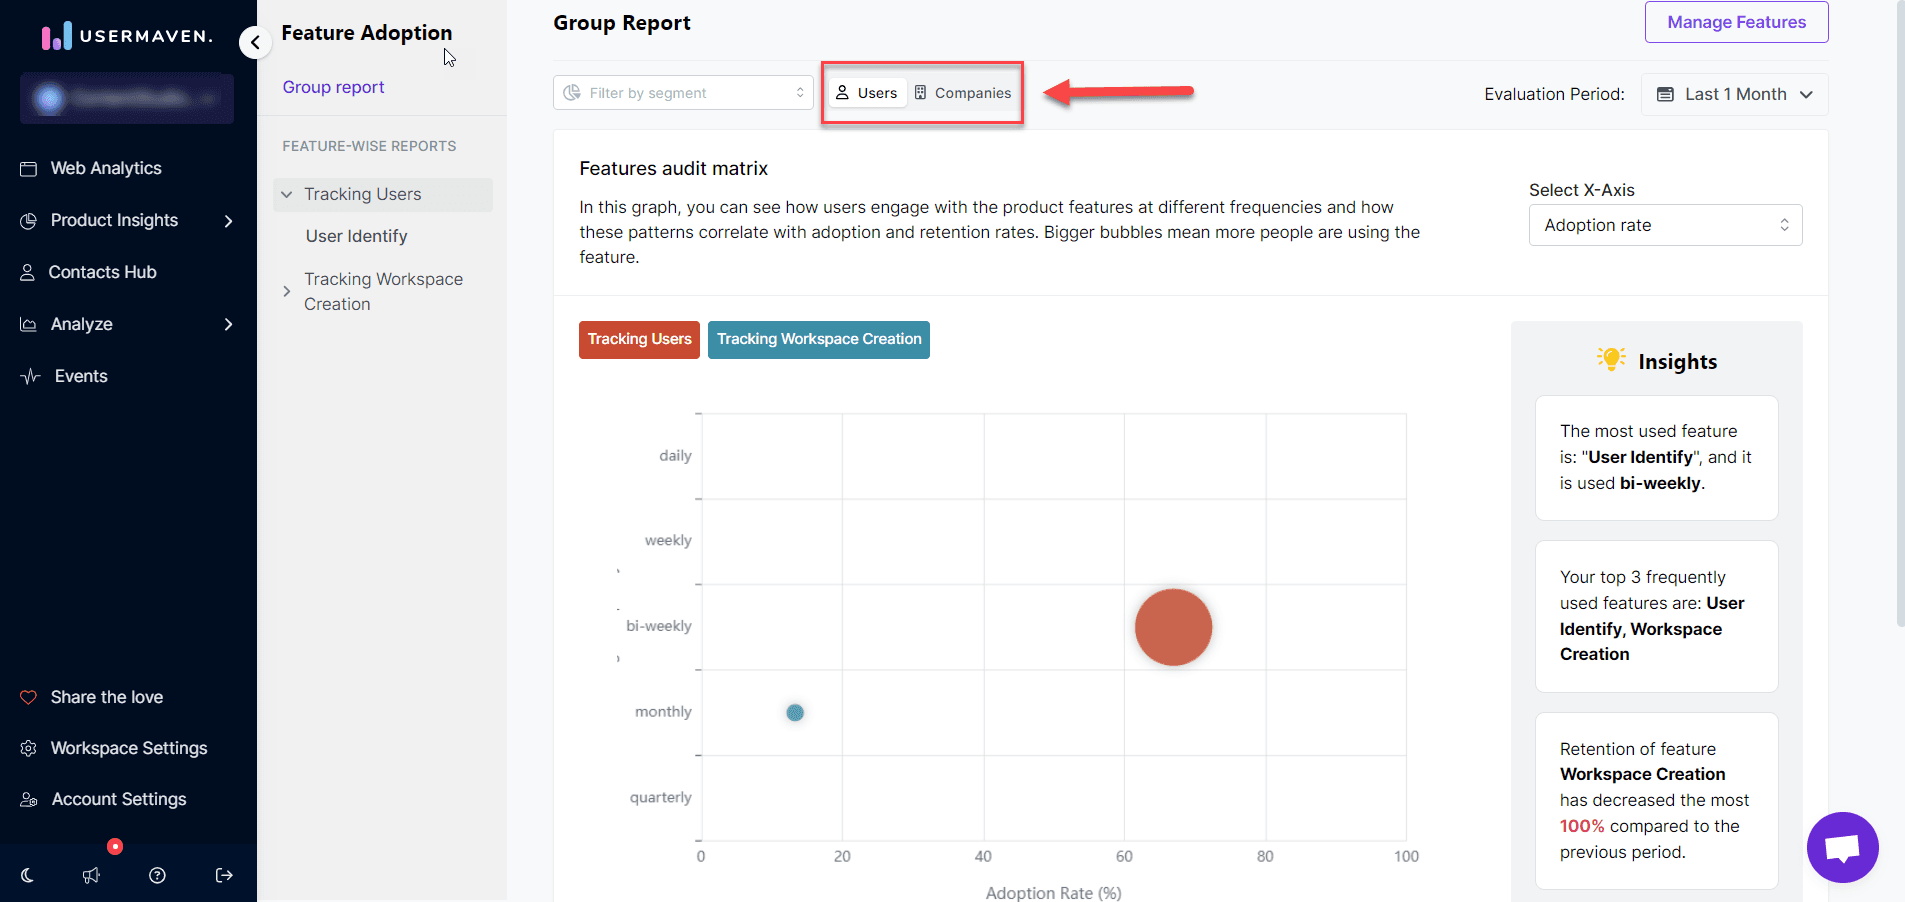Open help question mark icon
Image resolution: width=1905 pixels, height=902 pixels.
[157, 875]
